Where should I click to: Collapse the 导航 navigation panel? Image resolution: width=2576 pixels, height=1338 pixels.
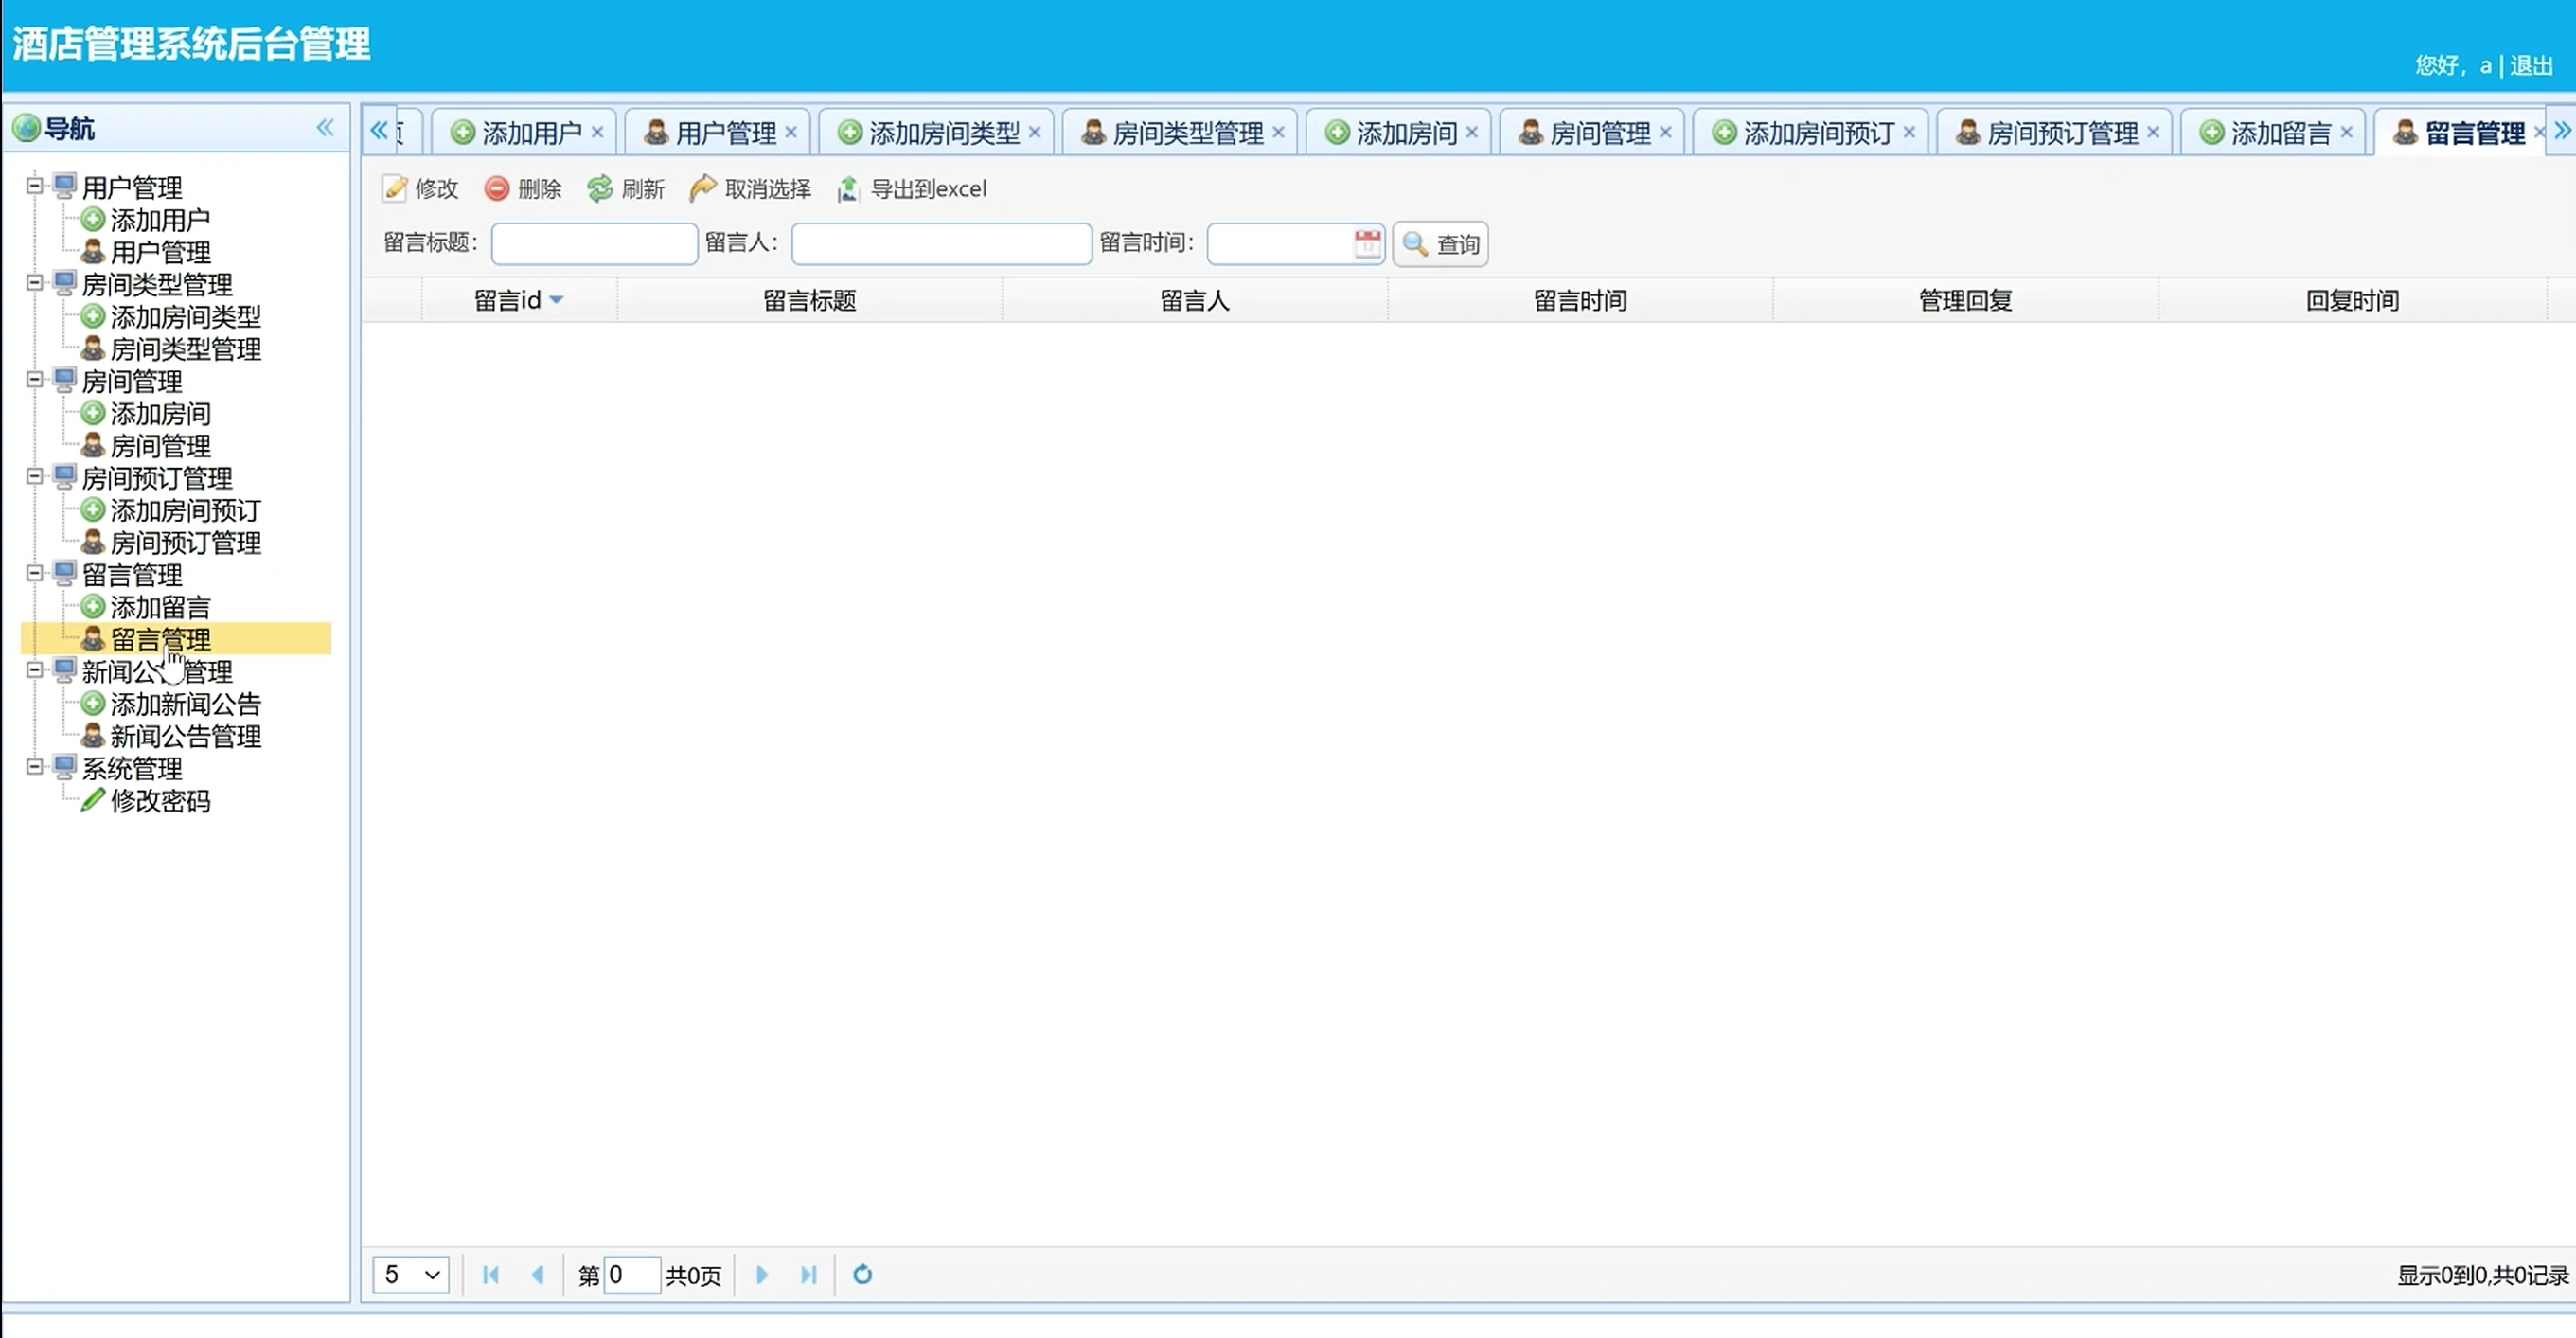coord(325,128)
